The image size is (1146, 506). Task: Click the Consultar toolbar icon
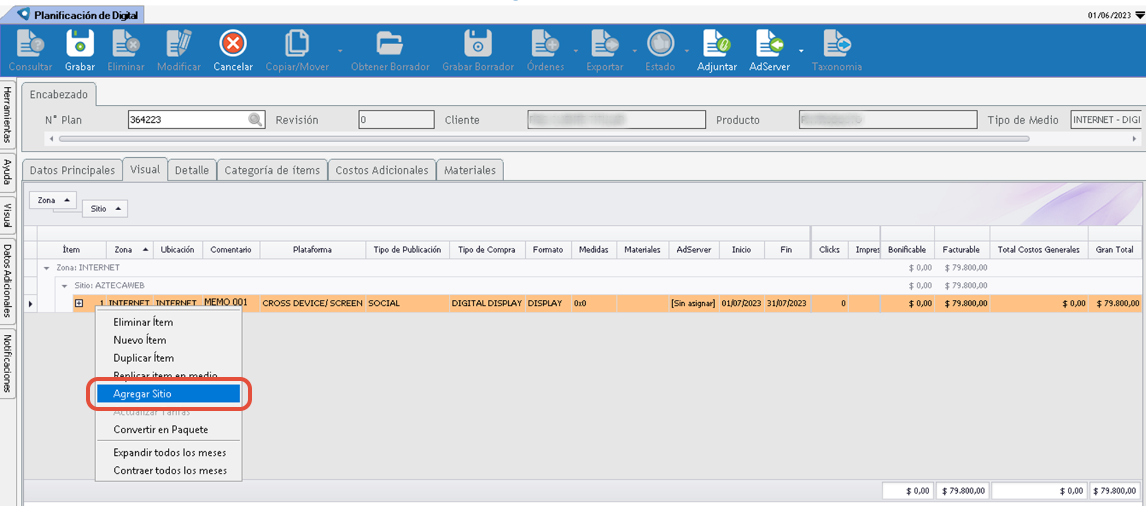tap(31, 45)
